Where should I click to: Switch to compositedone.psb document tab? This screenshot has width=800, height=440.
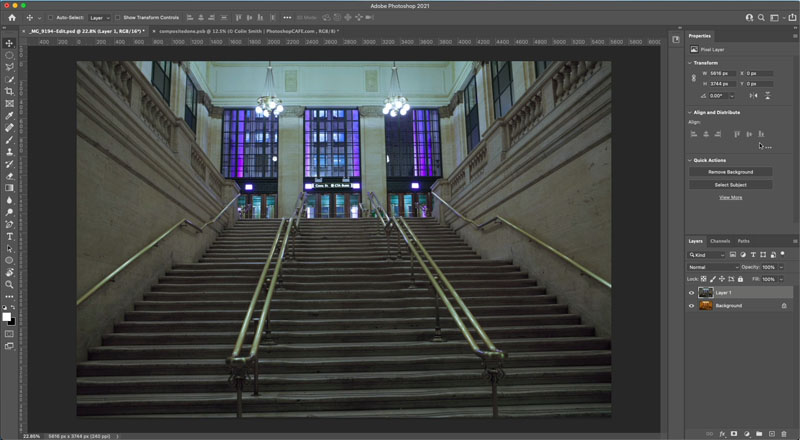point(249,31)
